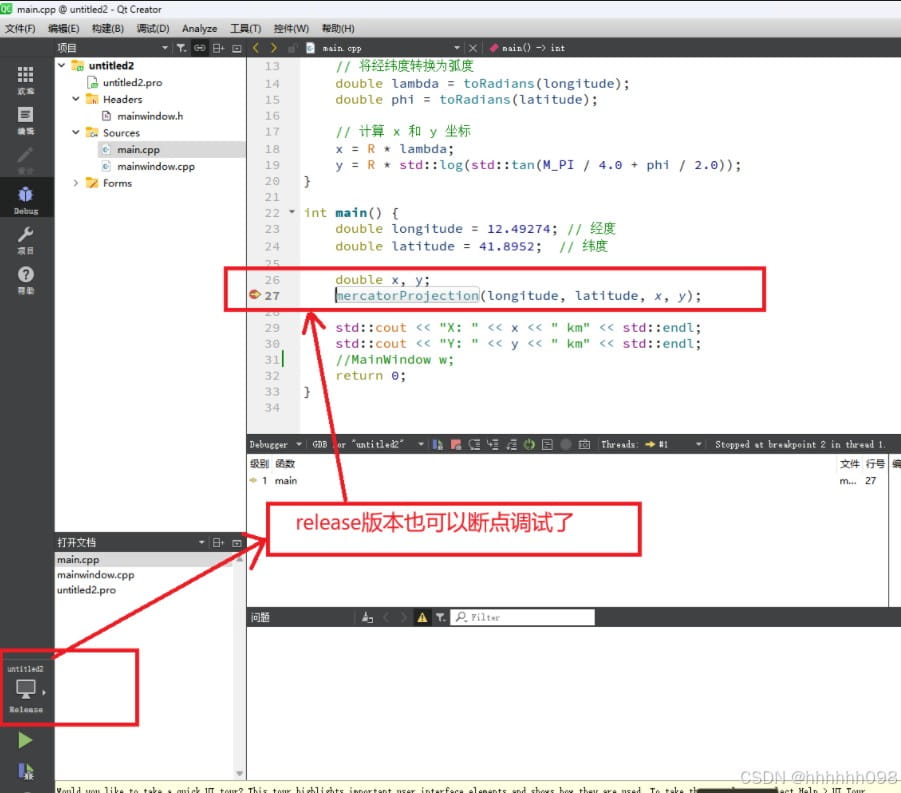
Task: Click the Start Debugging icon below Run
Action: coord(25,771)
